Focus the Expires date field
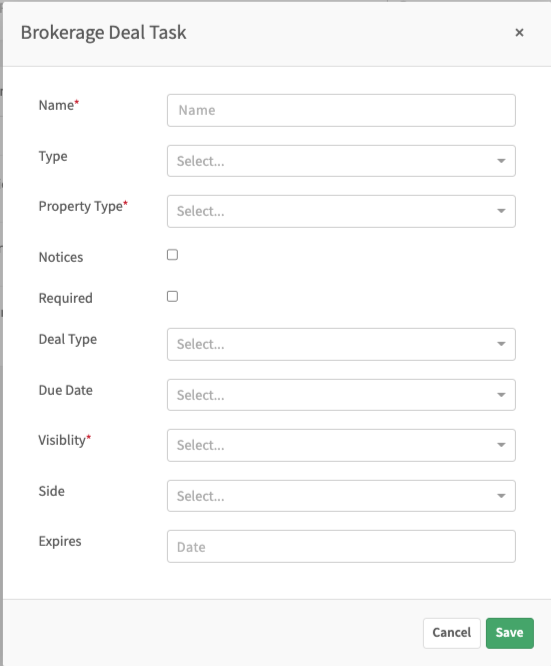The height and width of the screenshot is (666, 551). (x=341, y=547)
